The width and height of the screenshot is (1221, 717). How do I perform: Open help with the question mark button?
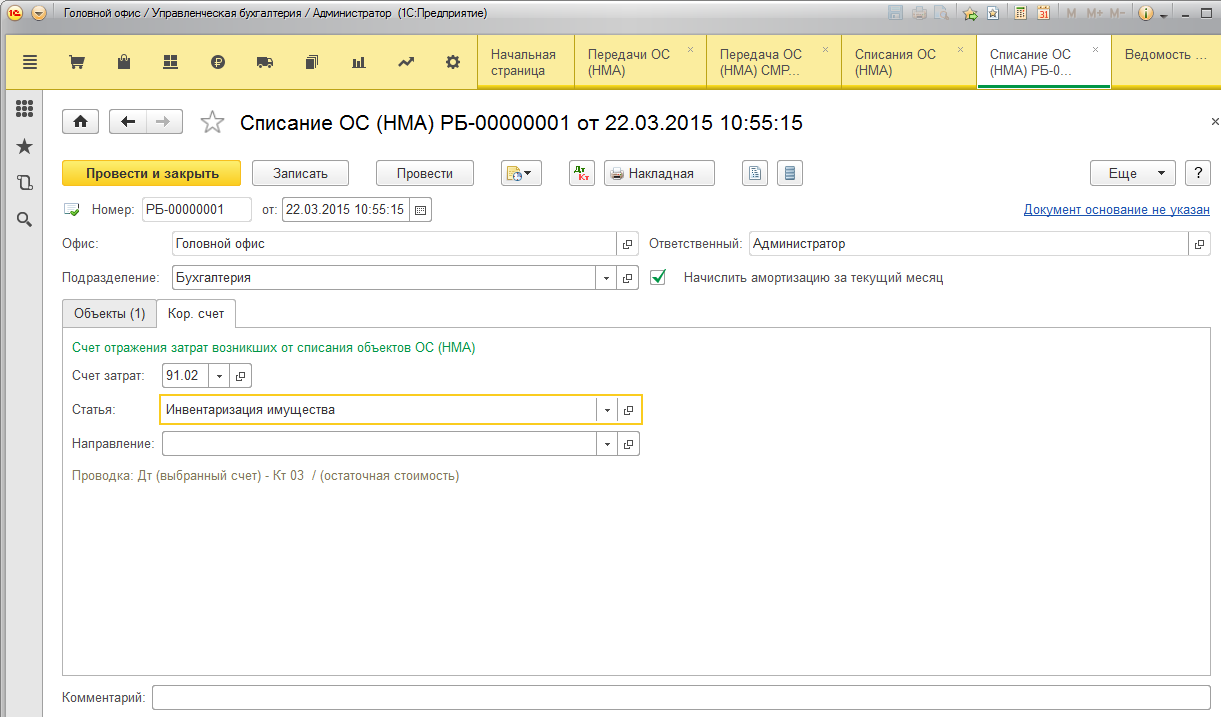tap(1197, 173)
